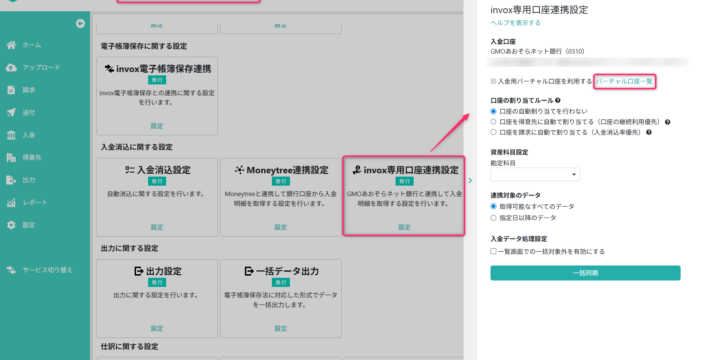Click ヘルプを表示する link

click(515, 23)
